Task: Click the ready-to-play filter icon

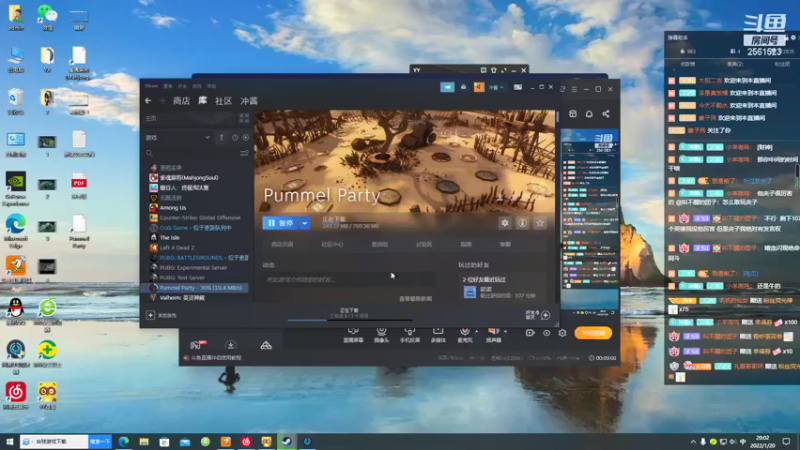Action: [246, 137]
